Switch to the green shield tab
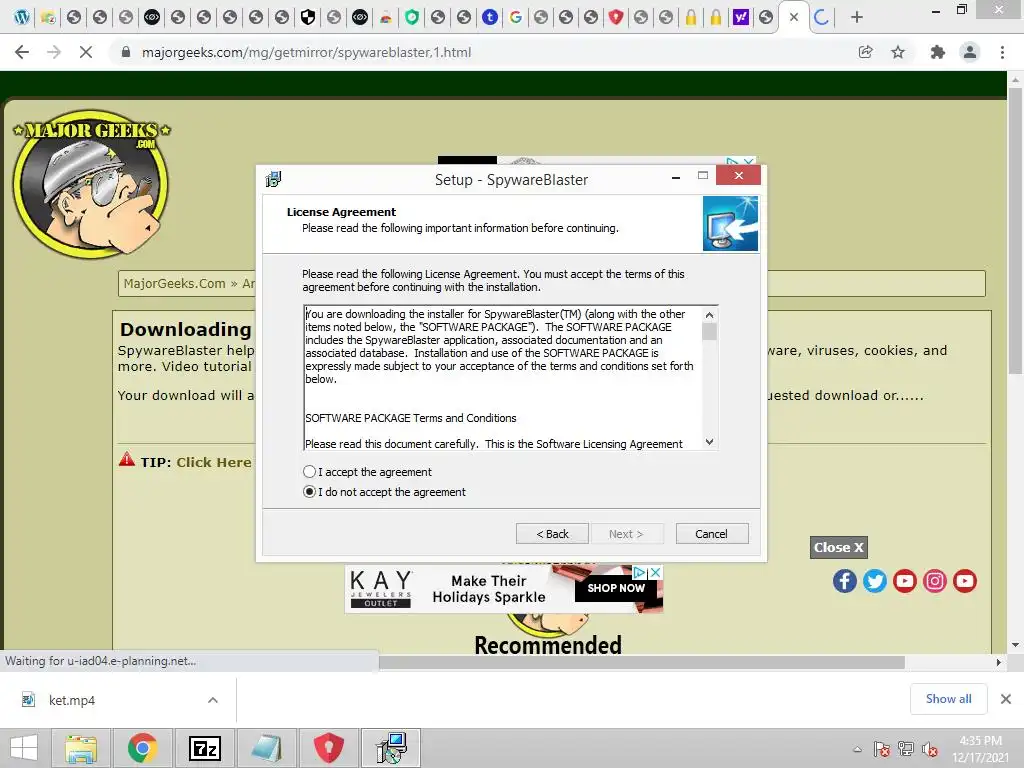This screenshot has width=1024, height=768. 411,18
